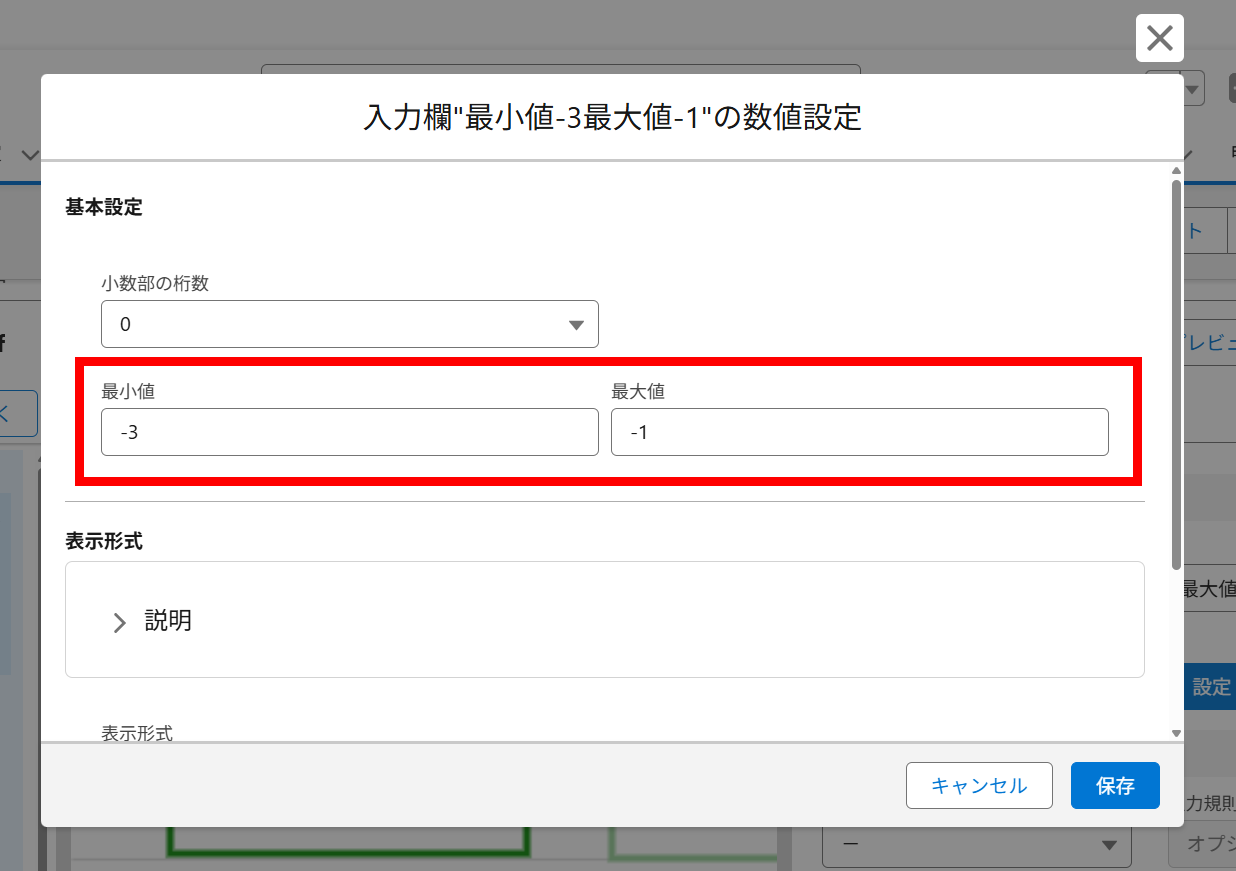Open the 小数部の桁数 combo box
1236x871 pixels.
coord(350,324)
